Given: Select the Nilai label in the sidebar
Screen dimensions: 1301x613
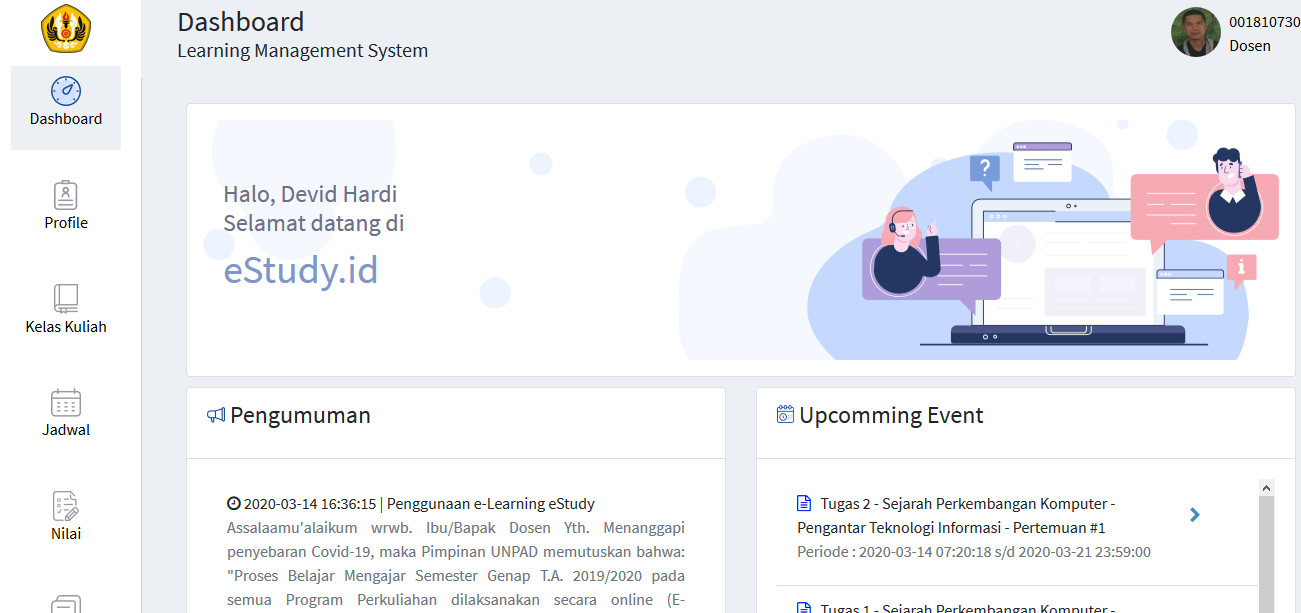Looking at the screenshot, I should (x=66, y=534).
